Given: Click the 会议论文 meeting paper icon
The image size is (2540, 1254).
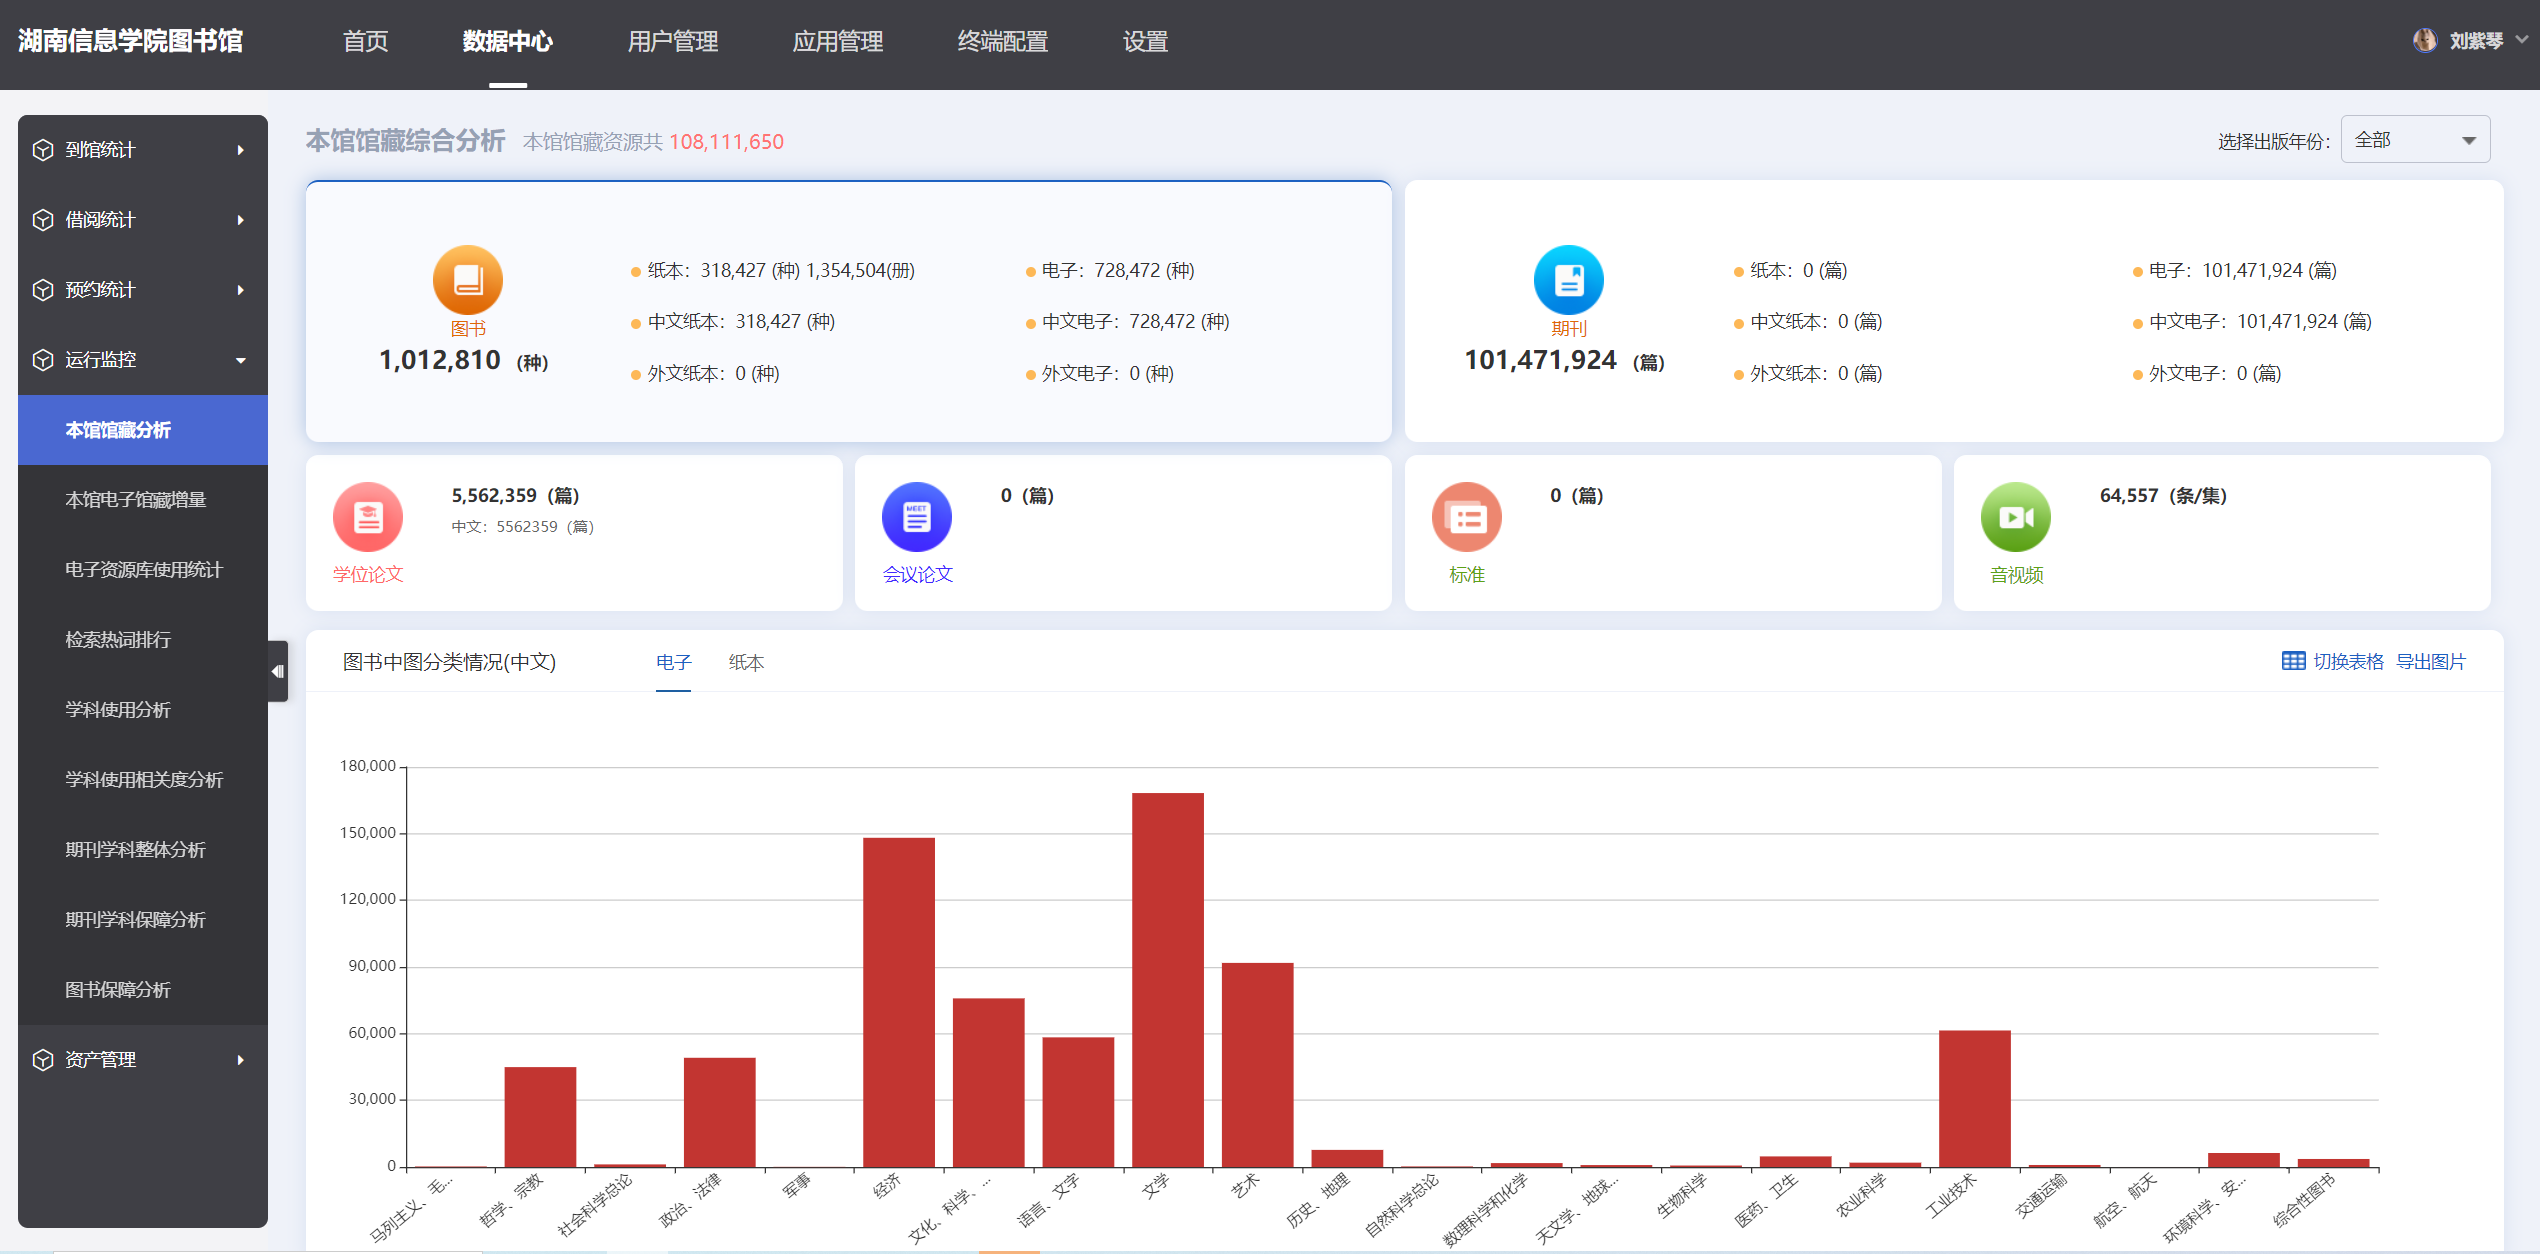Looking at the screenshot, I should point(916,517).
